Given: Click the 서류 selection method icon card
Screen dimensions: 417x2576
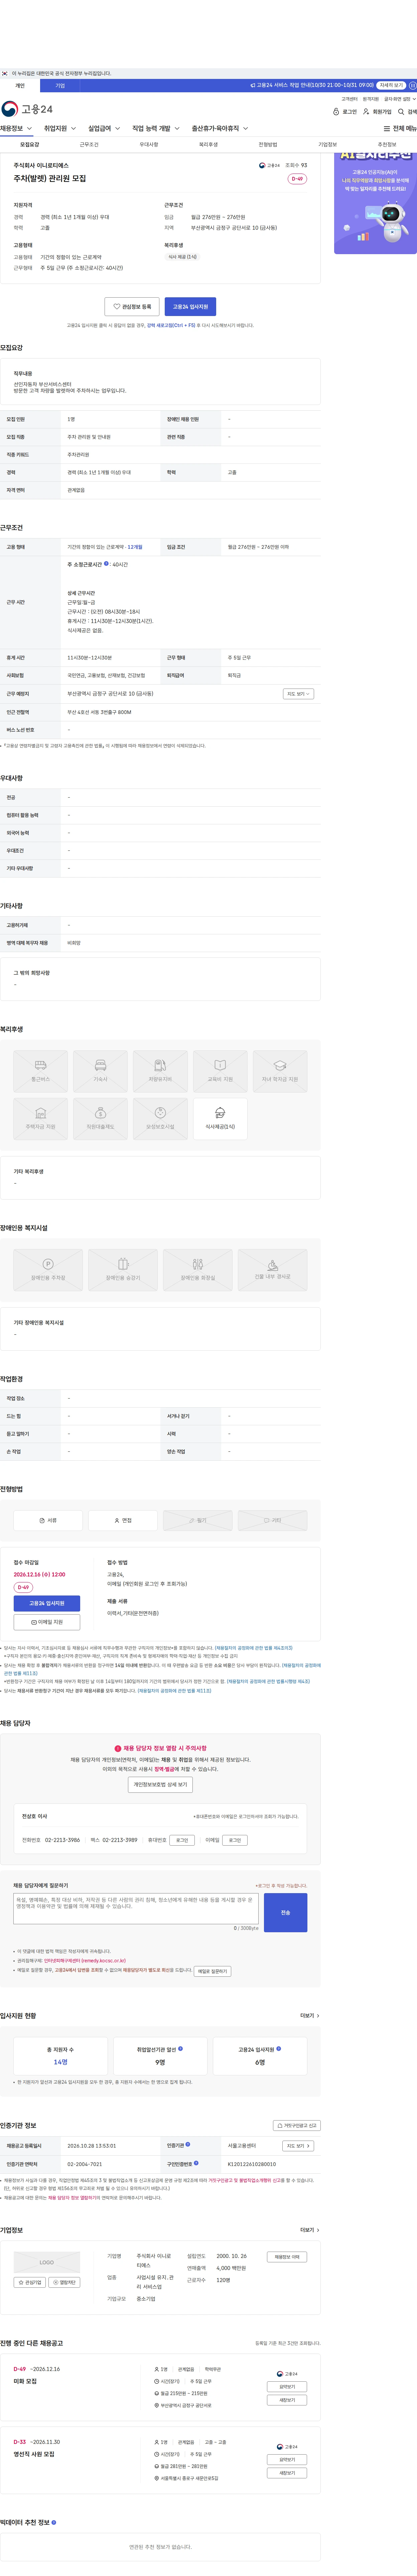Looking at the screenshot, I should click(48, 1520).
